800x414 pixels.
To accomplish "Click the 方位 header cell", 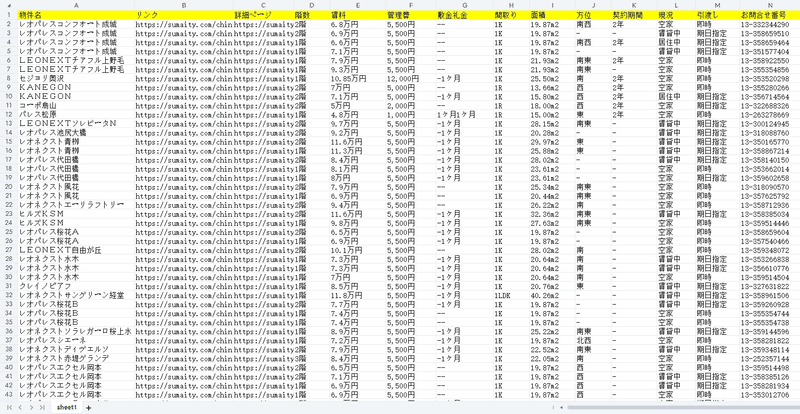I will (593, 15).
